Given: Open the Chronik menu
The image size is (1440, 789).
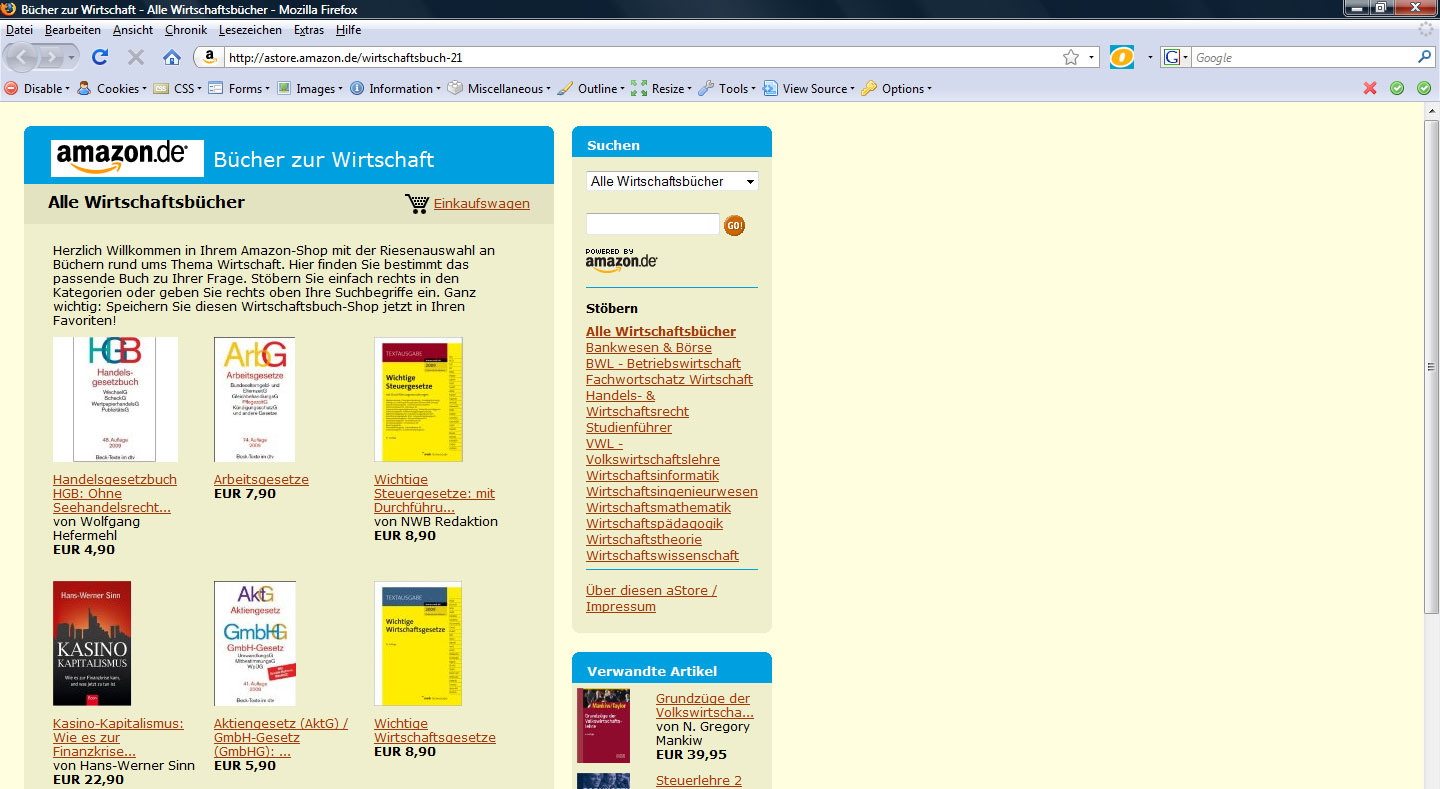Looking at the screenshot, I should click(186, 30).
